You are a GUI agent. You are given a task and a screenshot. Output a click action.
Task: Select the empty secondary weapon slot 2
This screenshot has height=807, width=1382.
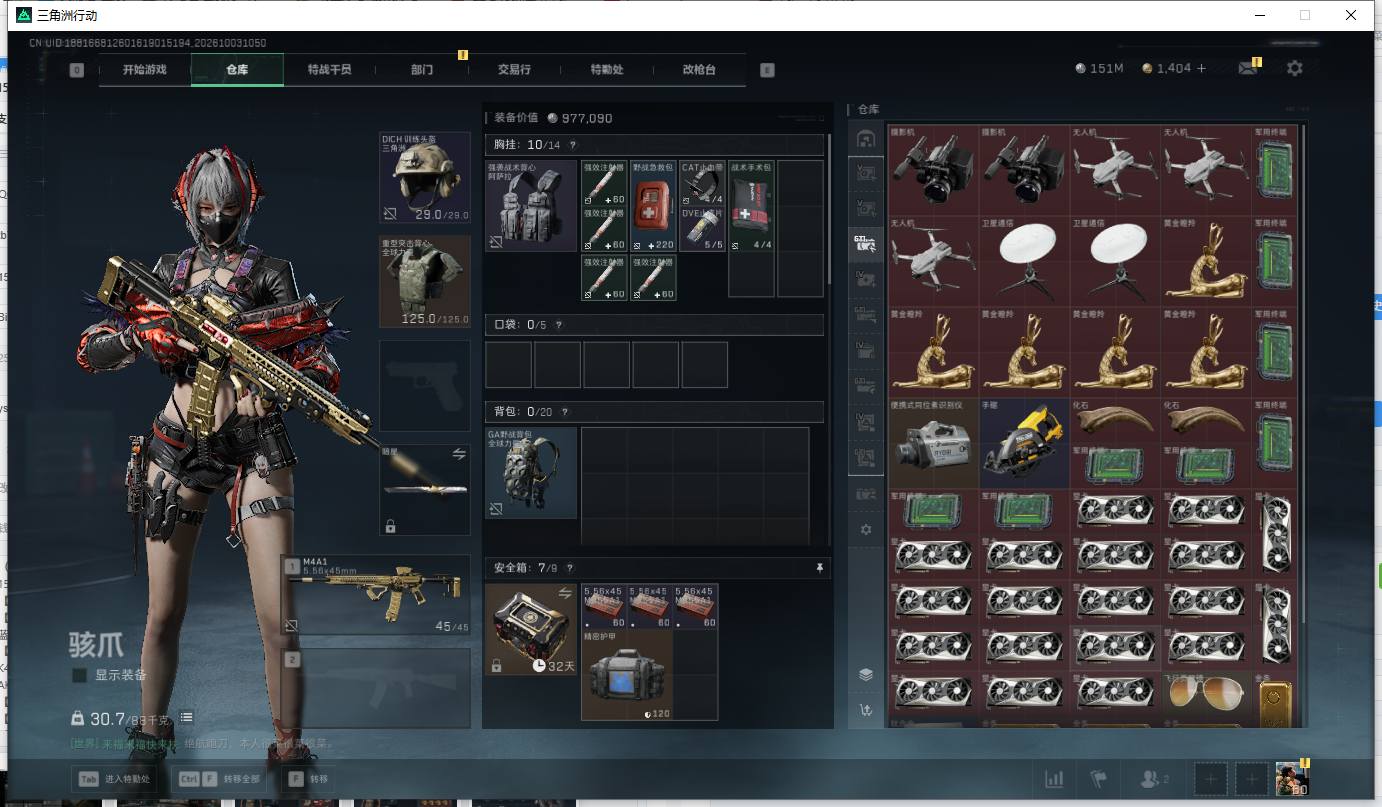[x=377, y=688]
